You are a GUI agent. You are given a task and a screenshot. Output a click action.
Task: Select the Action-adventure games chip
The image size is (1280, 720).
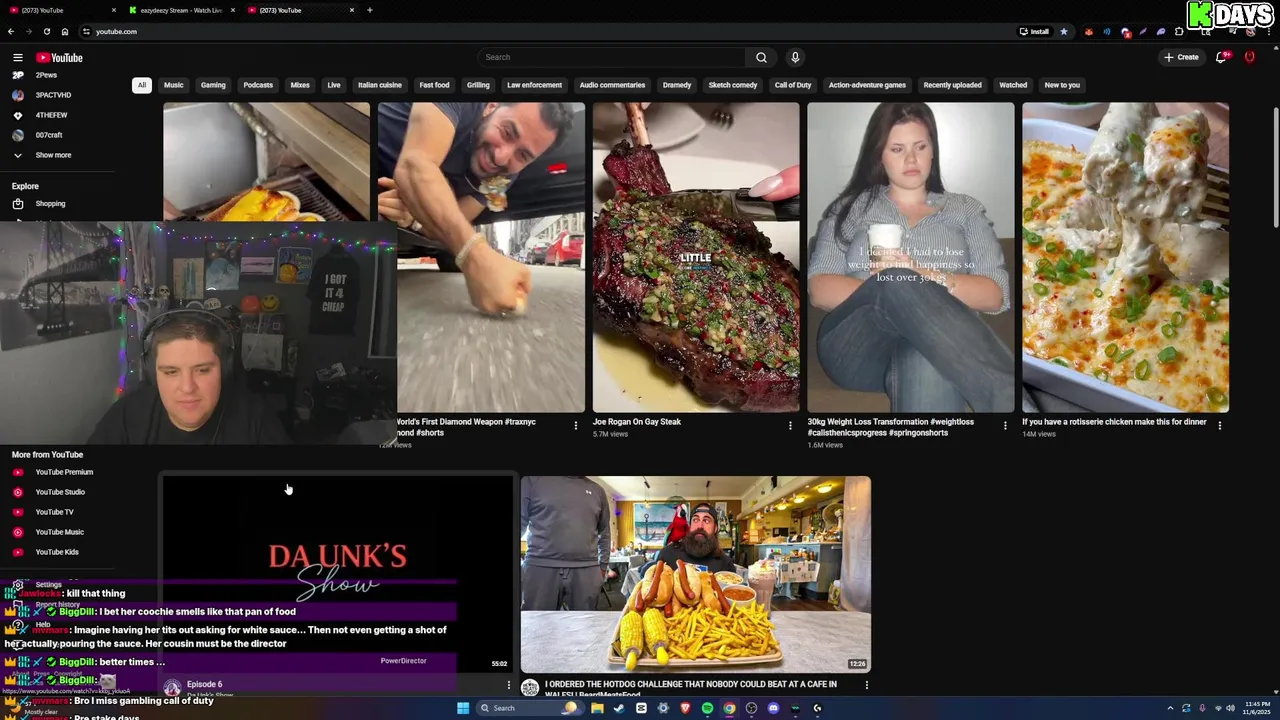pos(867,85)
